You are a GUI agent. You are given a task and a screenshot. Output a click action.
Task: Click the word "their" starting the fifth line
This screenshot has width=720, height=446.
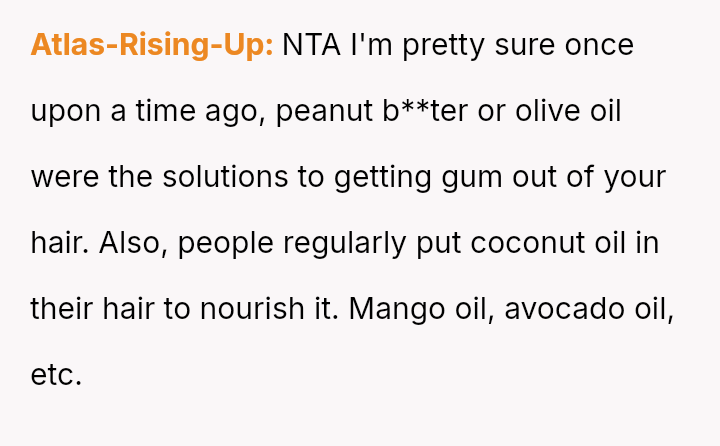62,309
